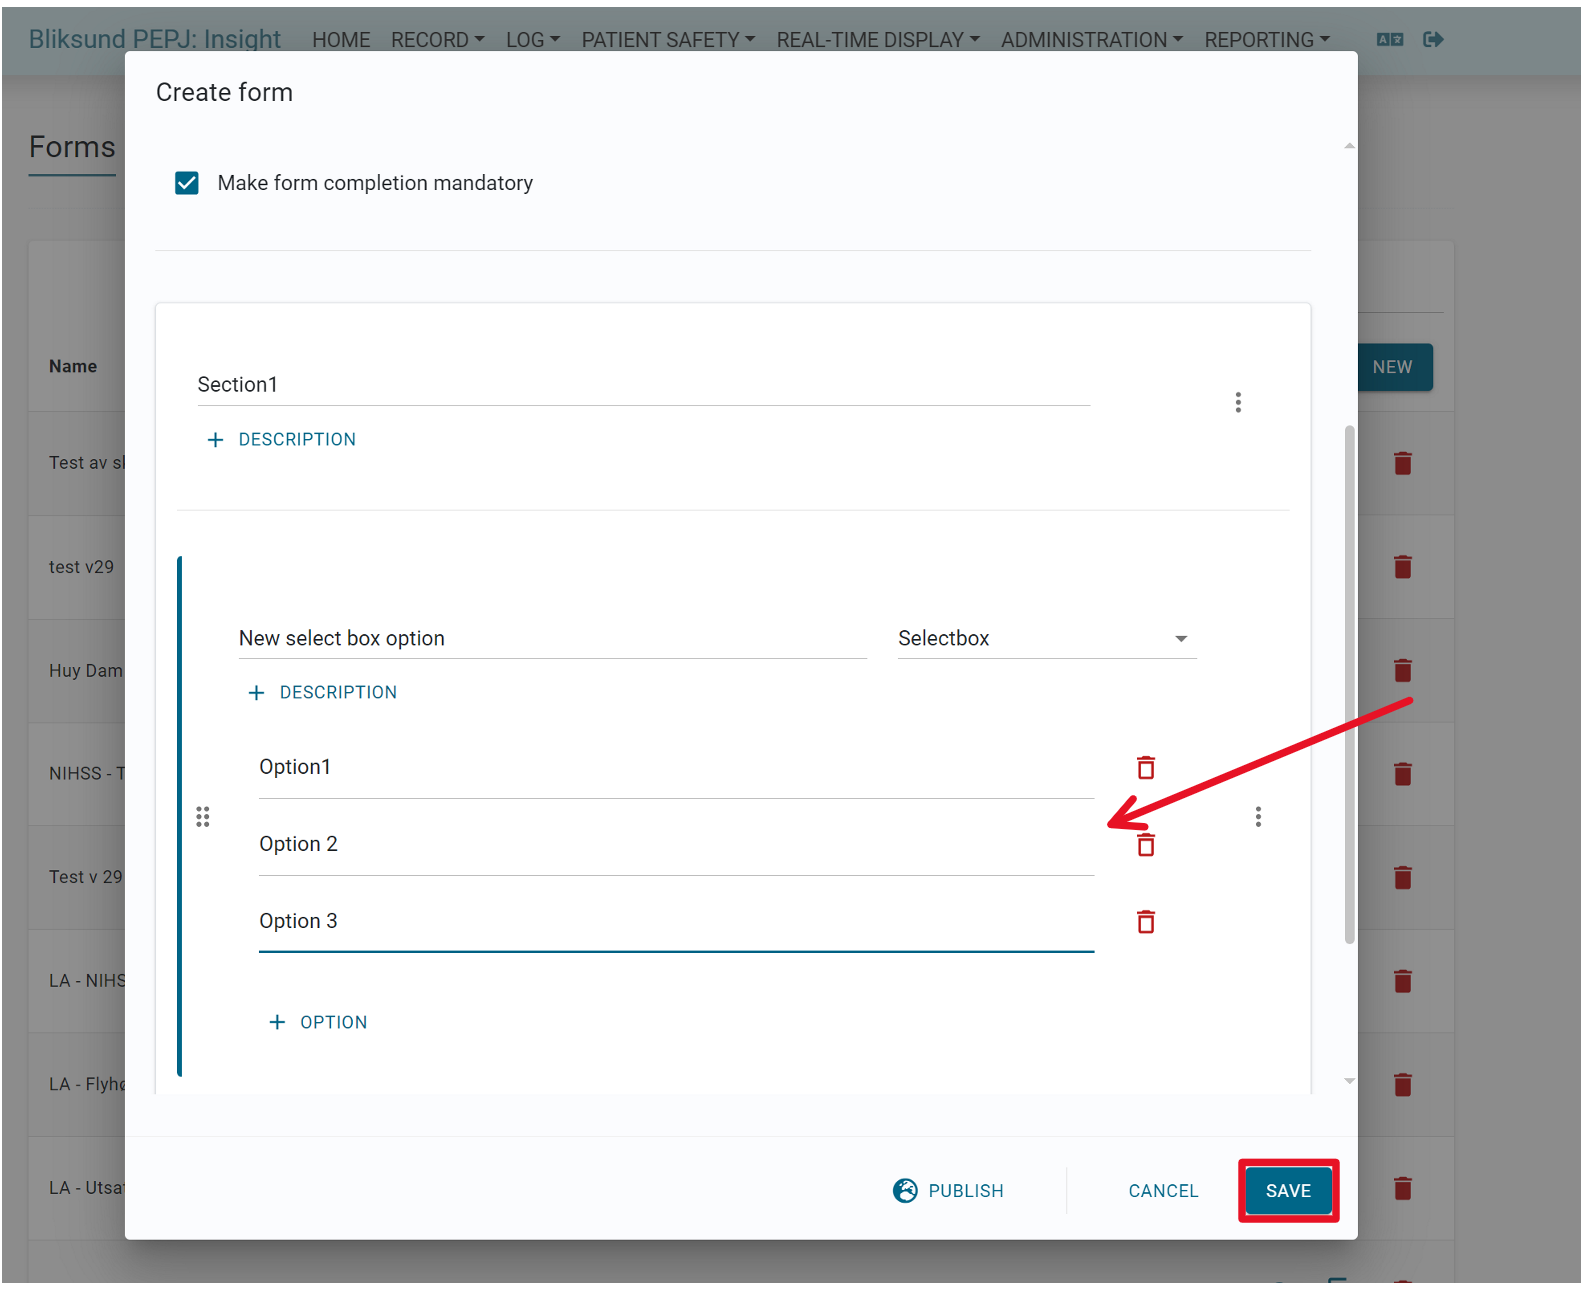Edit the 'New select box option' question field
The height and width of the screenshot is (1310, 1586).
(x=552, y=638)
